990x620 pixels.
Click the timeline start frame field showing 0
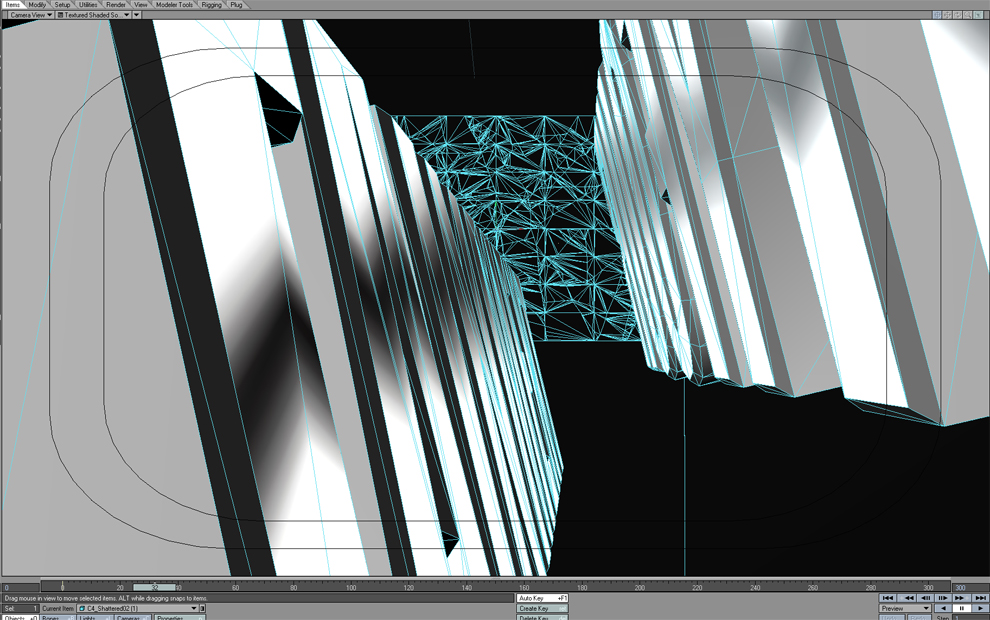(21, 587)
